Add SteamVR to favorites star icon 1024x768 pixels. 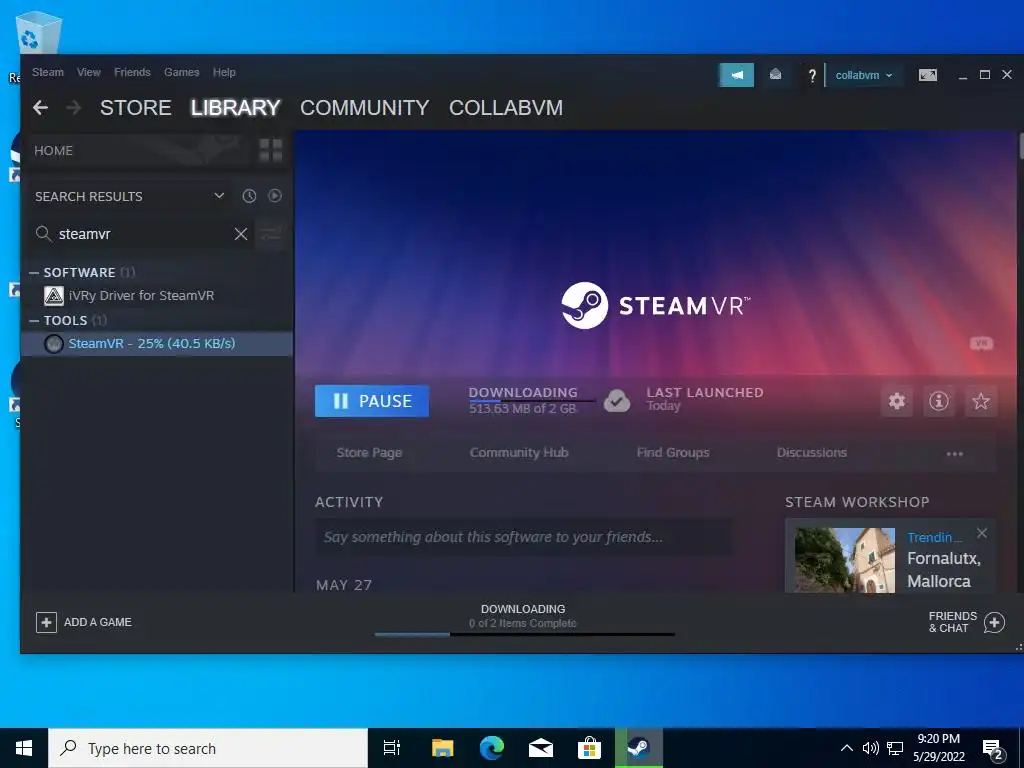coord(981,401)
